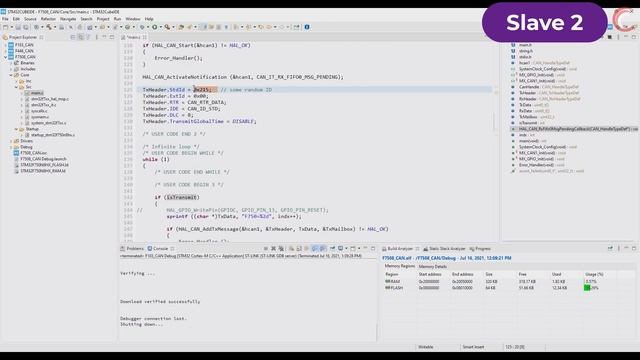Click the Clear Console icon

coord(291,249)
